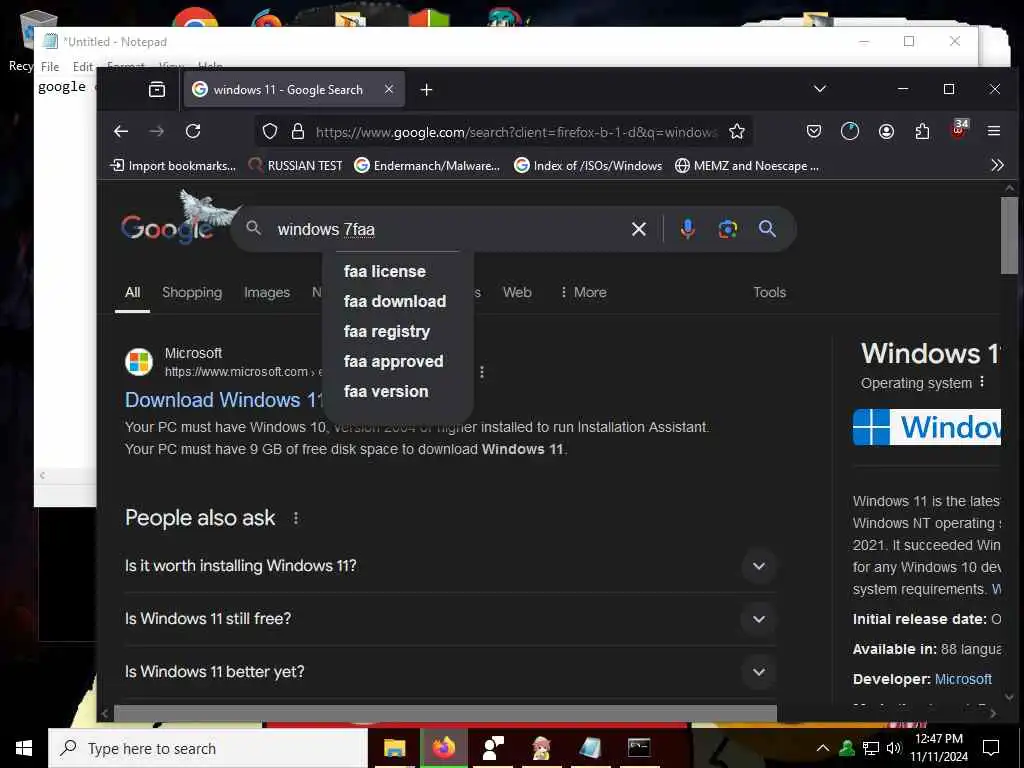Viewport: 1024px width, 768px height.
Task: Open File Explorer from taskbar
Action: pyautogui.click(x=394, y=748)
